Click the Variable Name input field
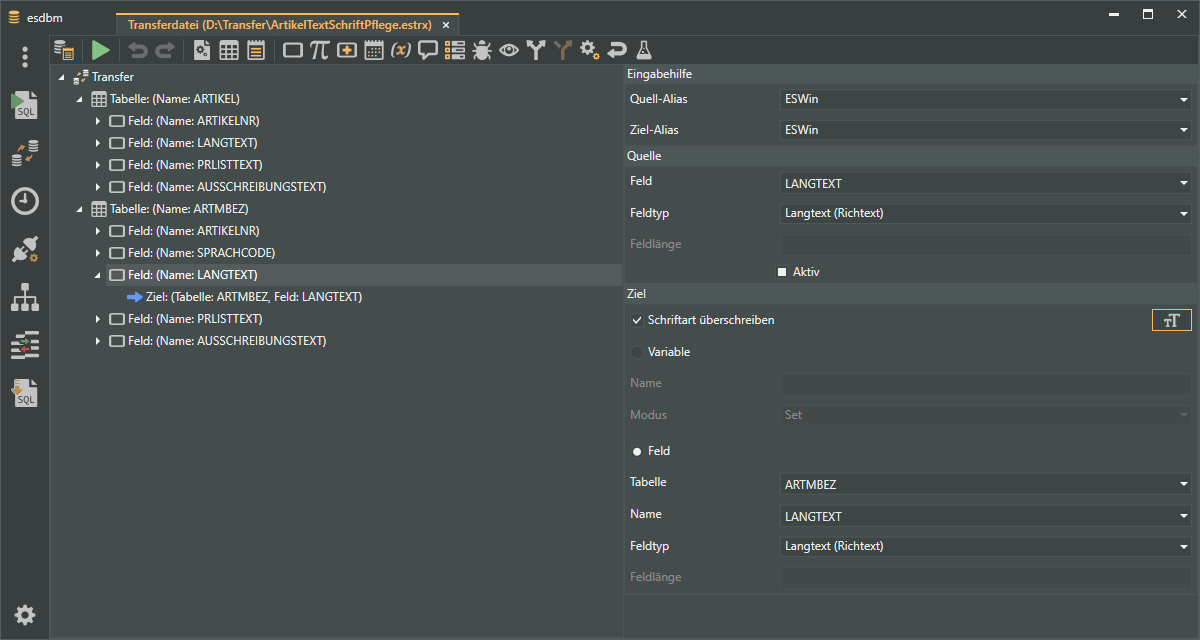The height and width of the screenshot is (640, 1200). (986, 383)
